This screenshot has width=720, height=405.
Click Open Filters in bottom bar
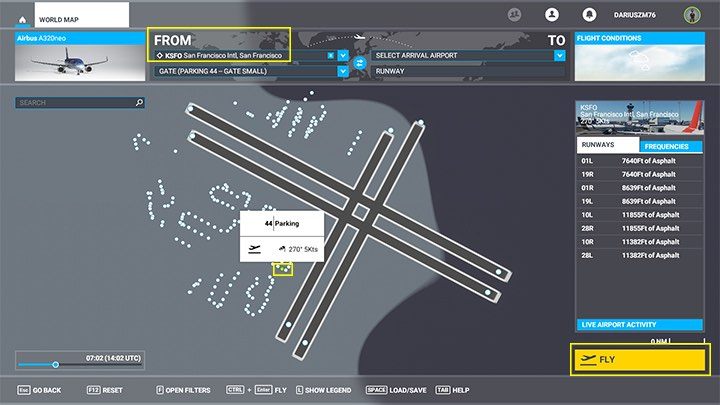tap(187, 390)
